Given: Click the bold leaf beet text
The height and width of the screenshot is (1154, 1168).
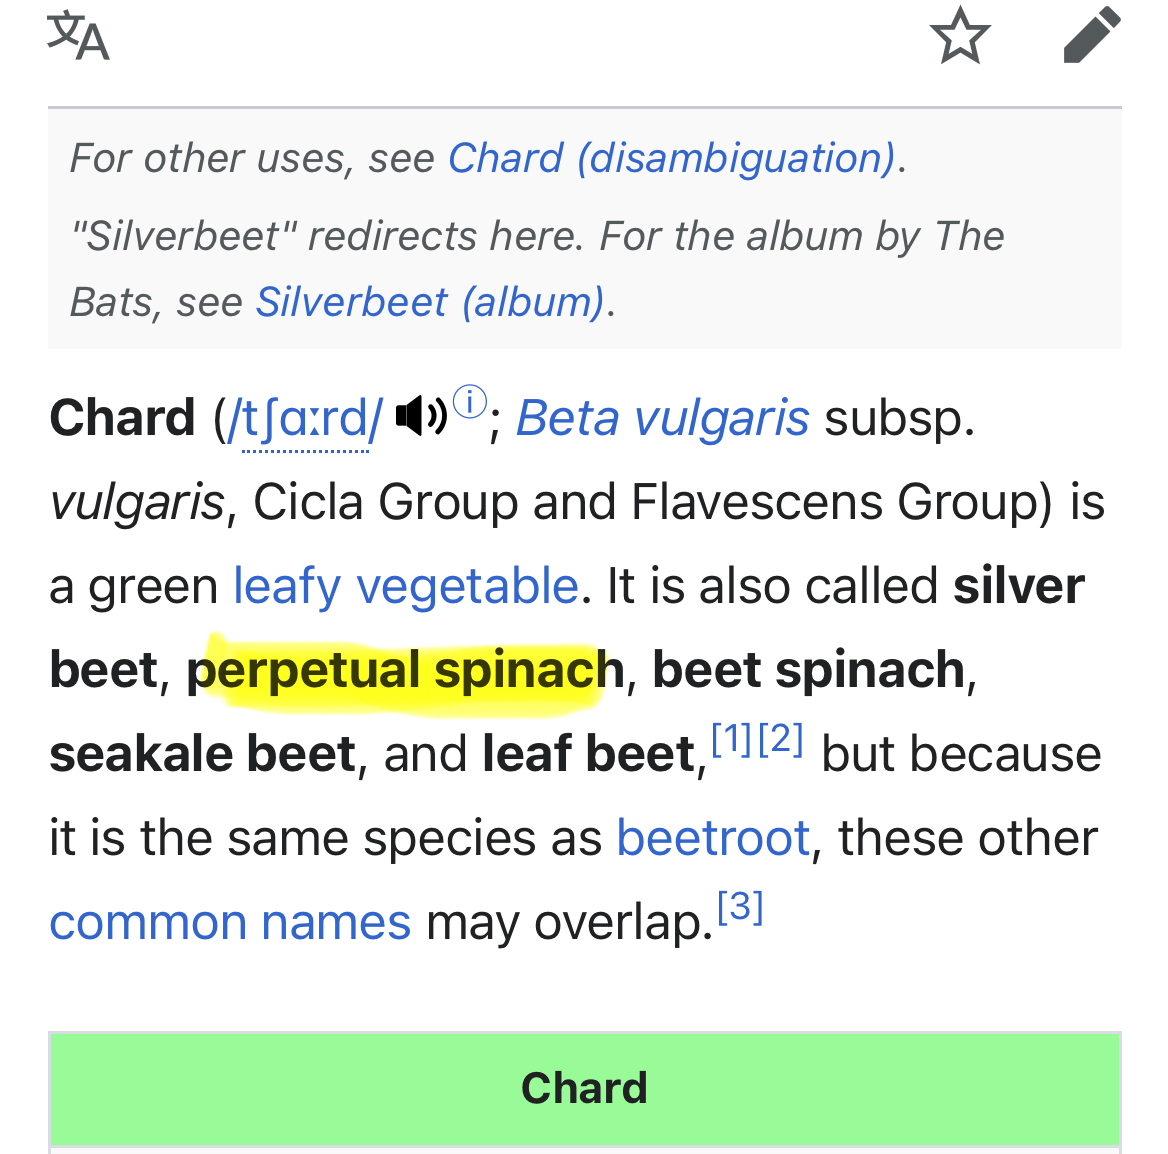Looking at the screenshot, I should click(588, 754).
